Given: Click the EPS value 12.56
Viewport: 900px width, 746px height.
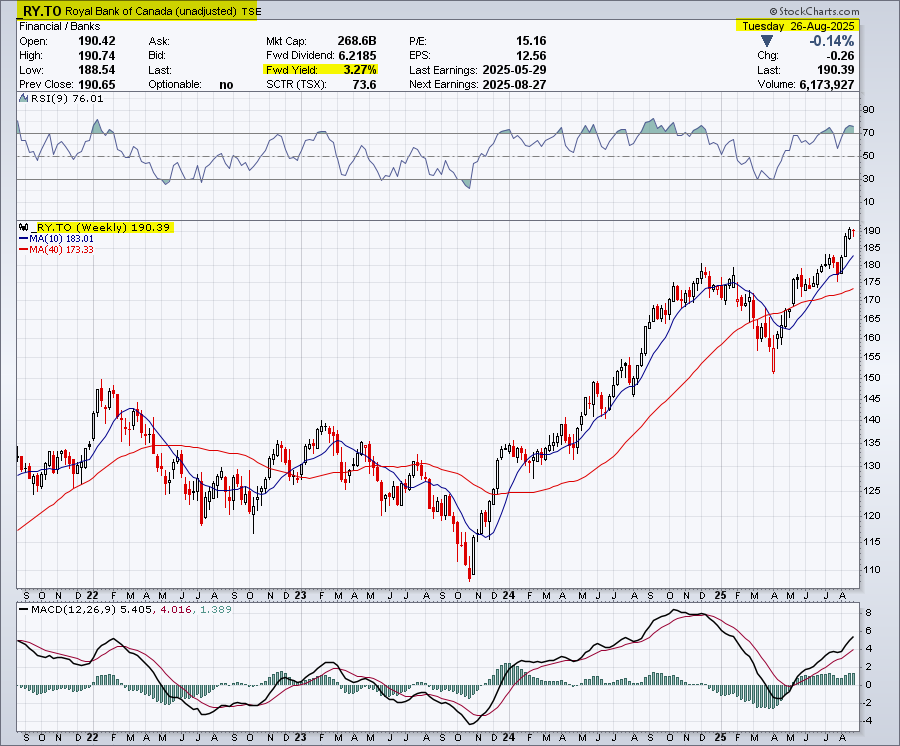Looking at the screenshot, I should point(531,56).
